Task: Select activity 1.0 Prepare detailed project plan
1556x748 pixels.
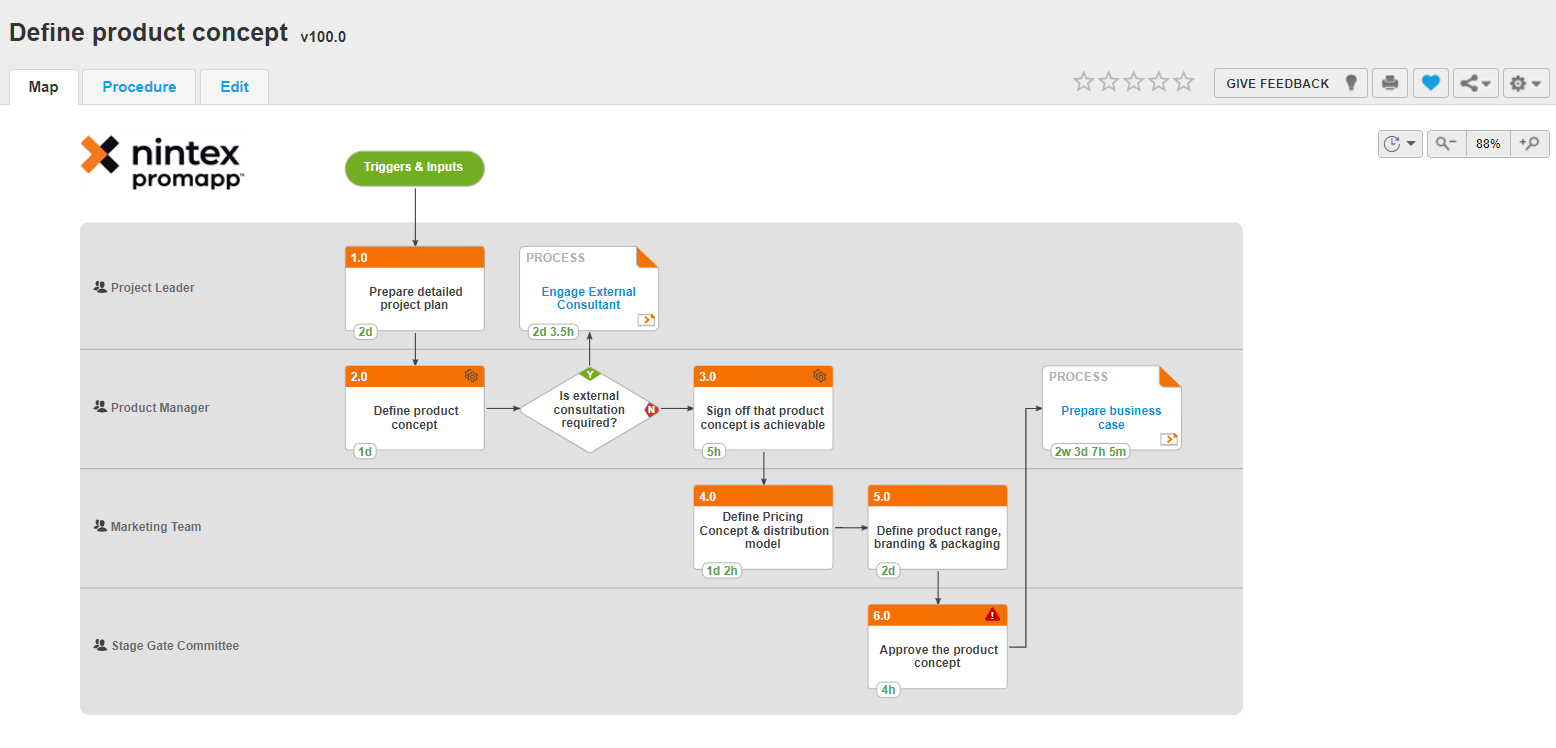Action: point(414,289)
